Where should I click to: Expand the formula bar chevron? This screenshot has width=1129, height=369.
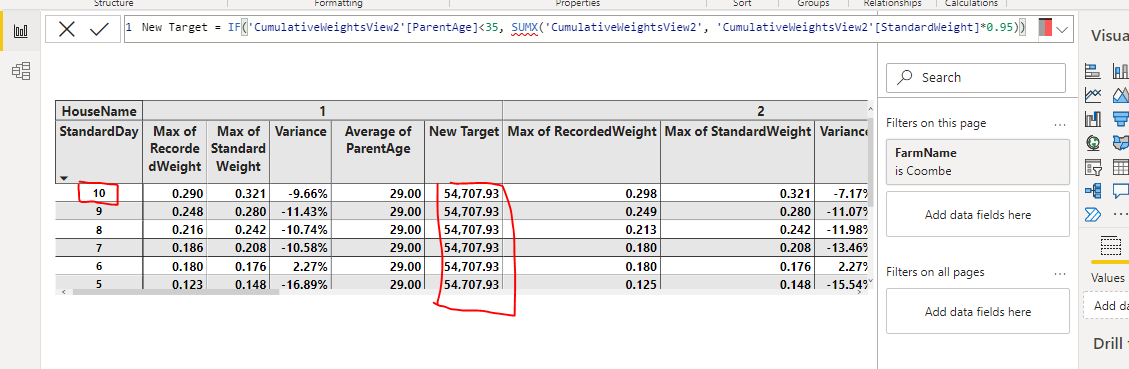(1061, 29)
